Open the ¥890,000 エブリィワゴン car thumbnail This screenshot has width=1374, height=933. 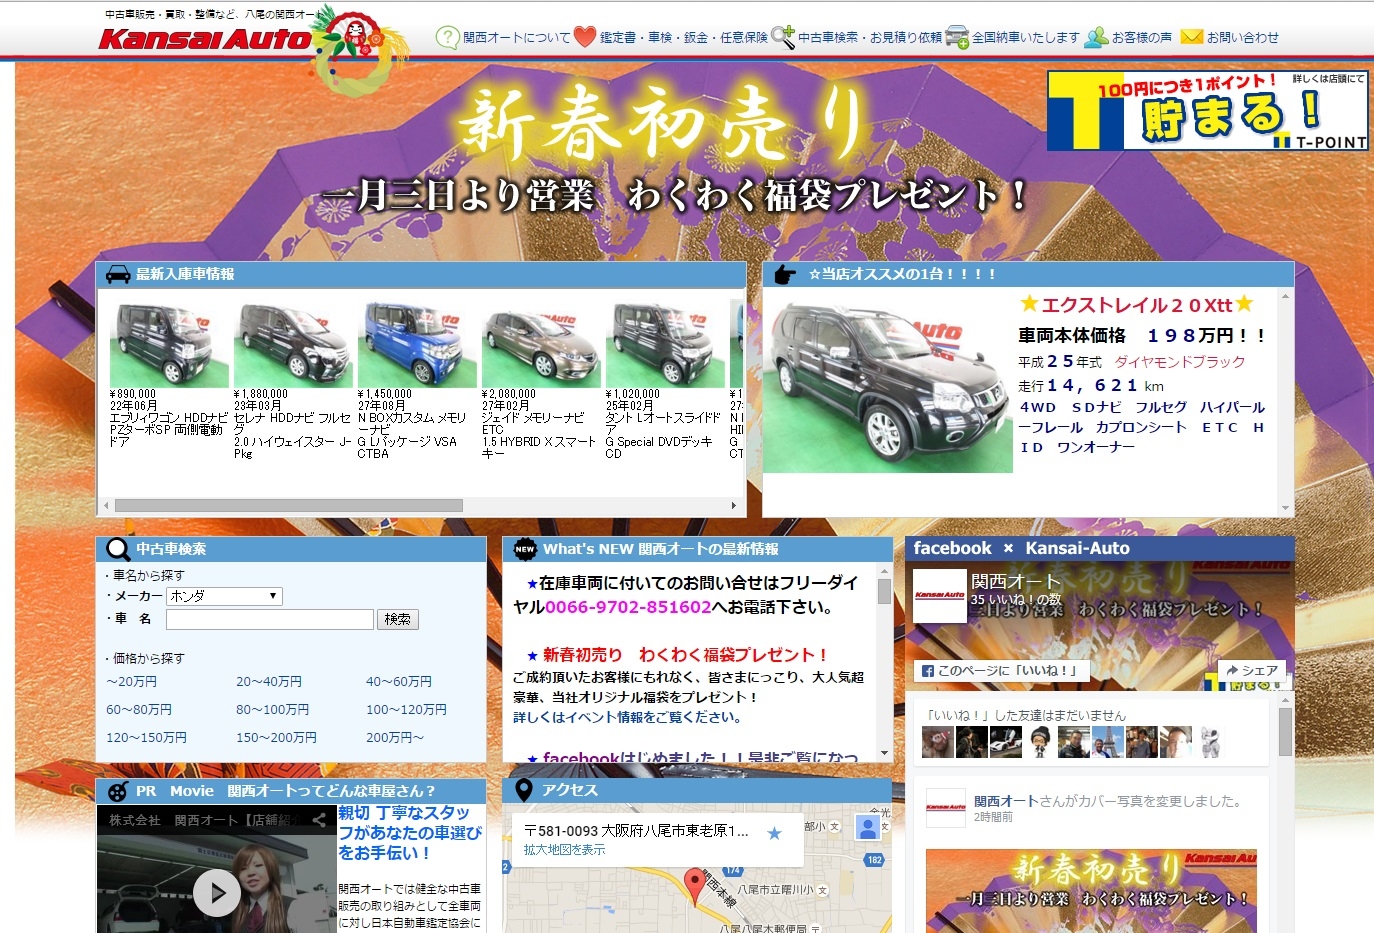(x=169, y=344)
